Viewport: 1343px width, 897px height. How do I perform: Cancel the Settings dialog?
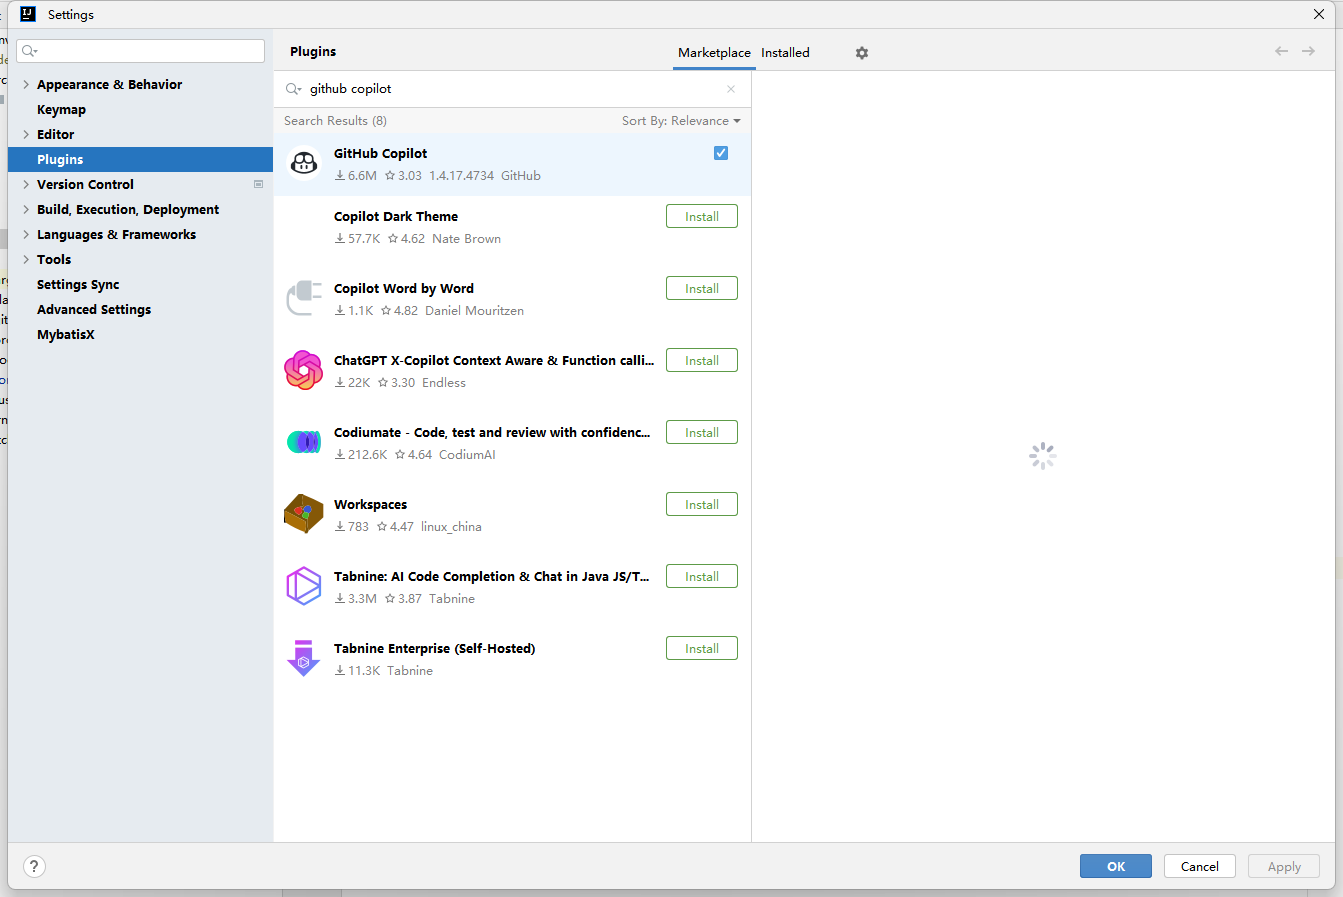tap(1200, 866)
